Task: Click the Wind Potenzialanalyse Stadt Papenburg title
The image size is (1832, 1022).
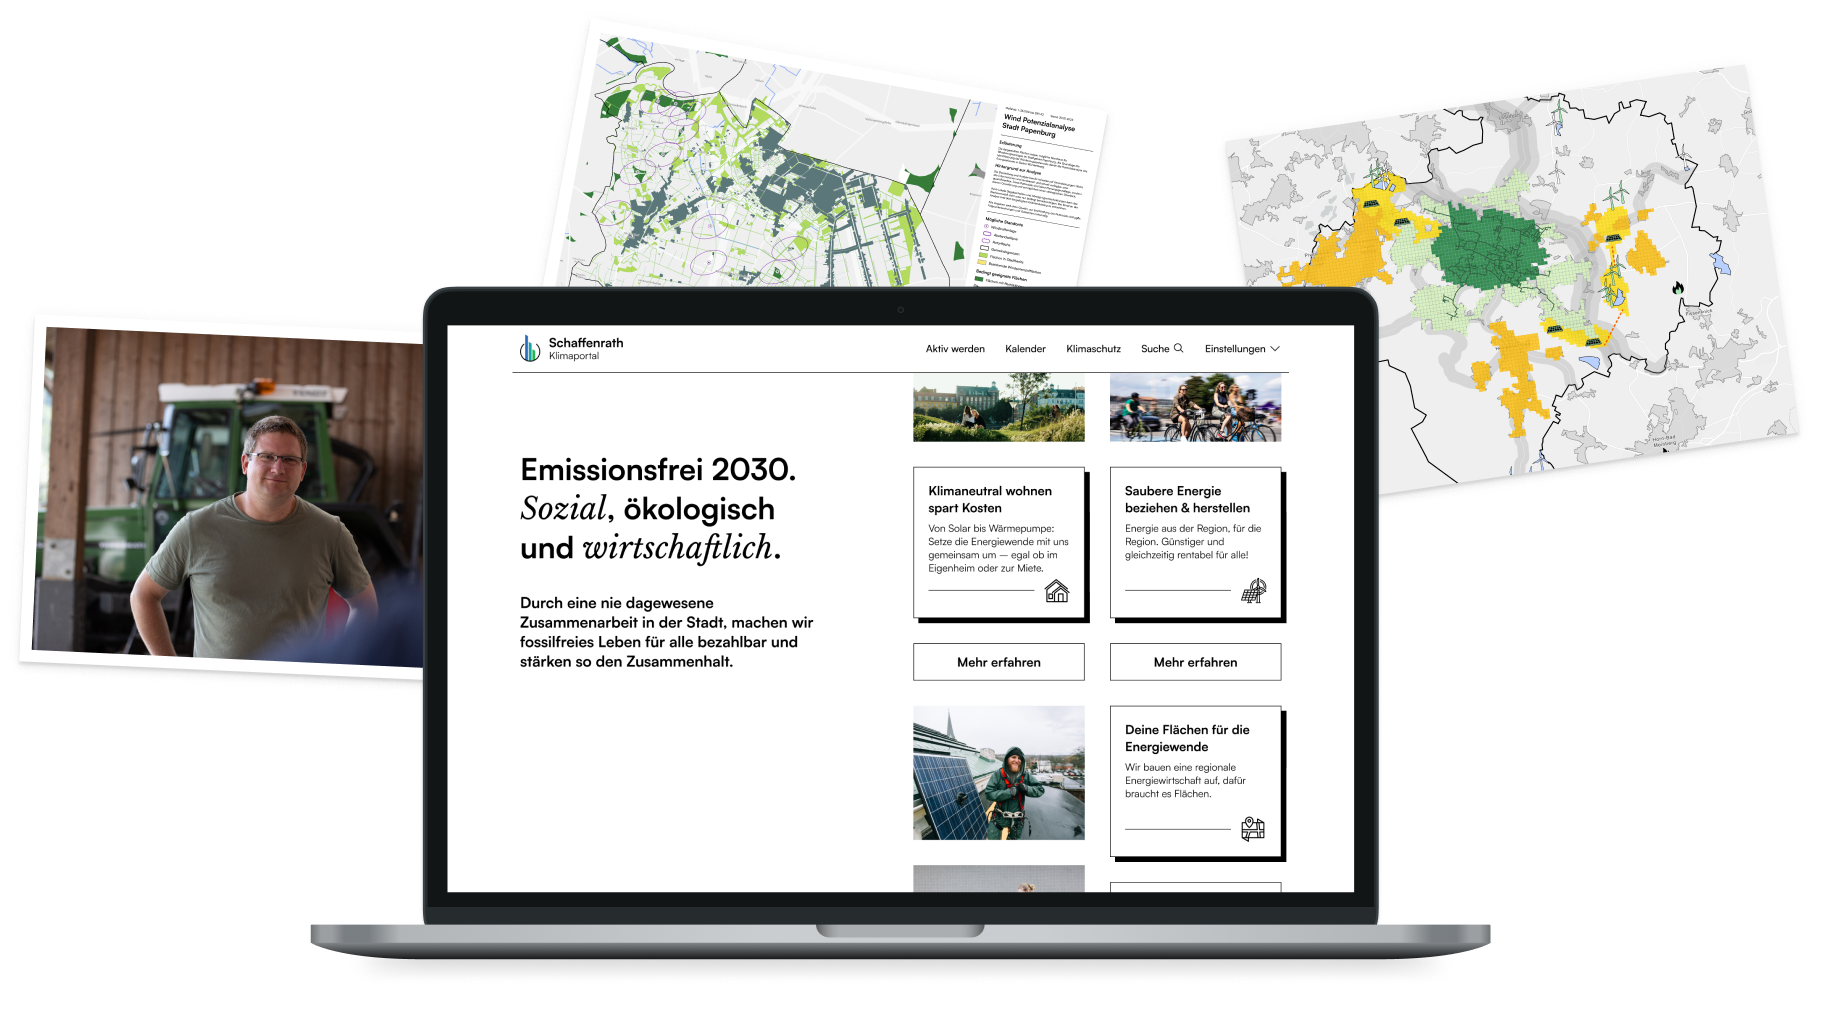Action: [1039, 125]
